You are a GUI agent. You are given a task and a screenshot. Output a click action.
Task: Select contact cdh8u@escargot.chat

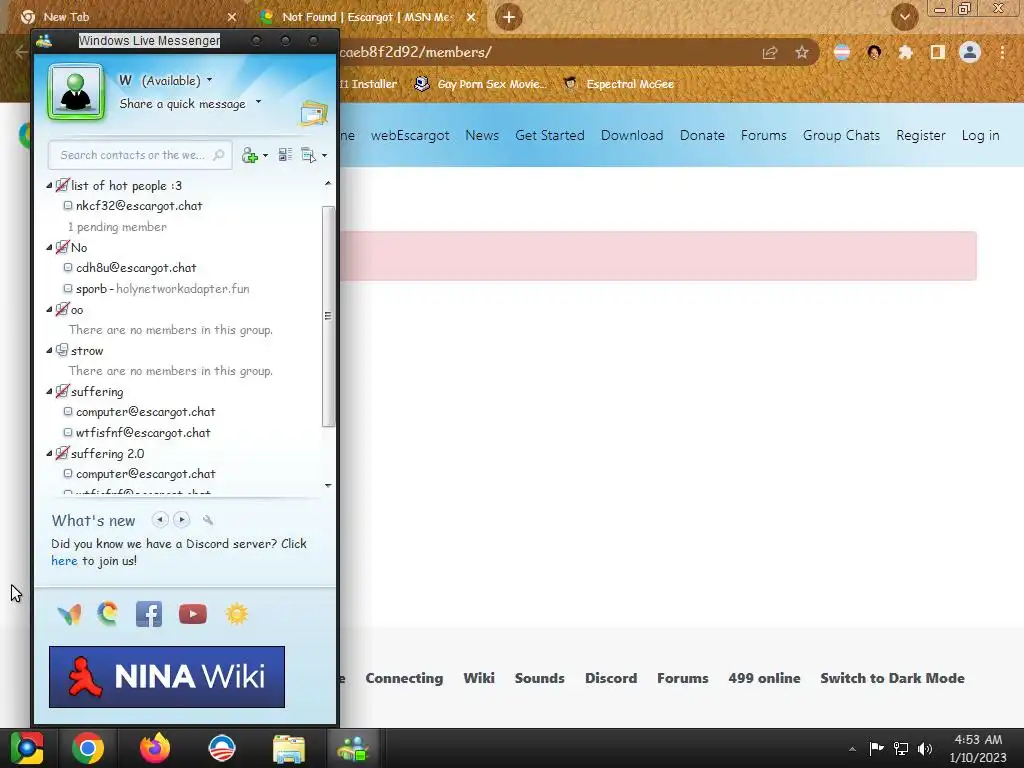[x=136, y=268]
